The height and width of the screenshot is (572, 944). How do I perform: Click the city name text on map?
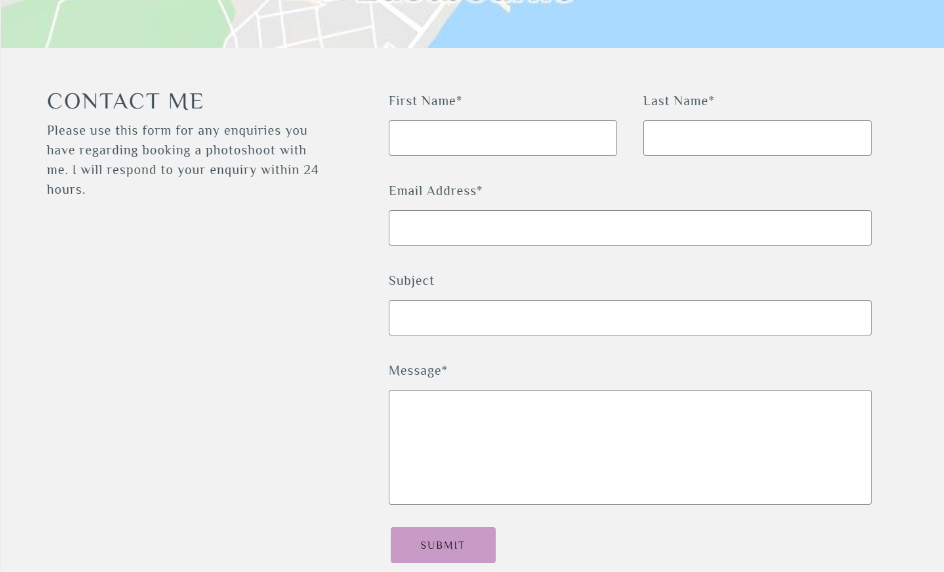coord(465,4)
